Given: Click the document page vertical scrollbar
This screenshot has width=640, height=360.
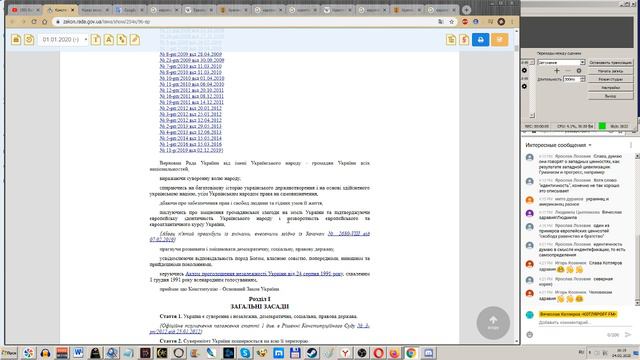Looking at the screenshot, I should 516,186.
